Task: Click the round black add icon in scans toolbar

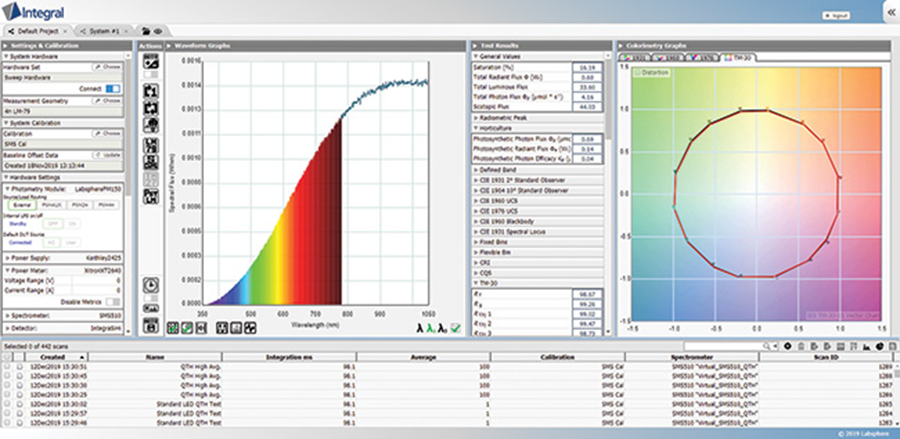Action: tap(788, 347)
